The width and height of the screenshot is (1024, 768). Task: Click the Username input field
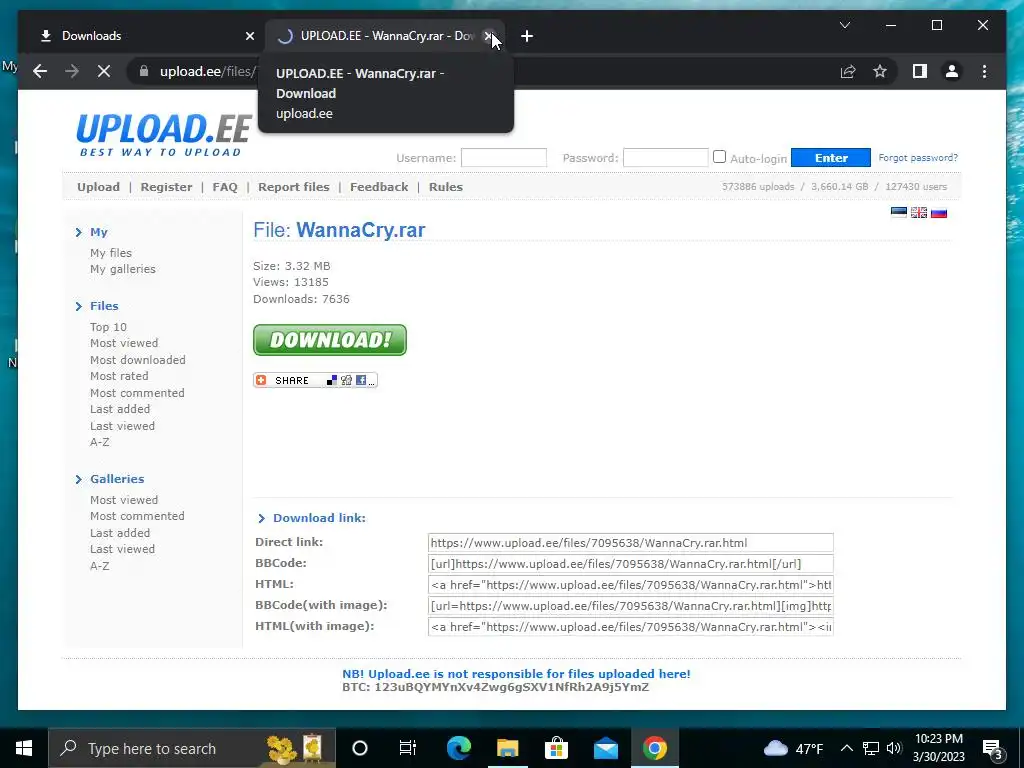pos(504,157)
